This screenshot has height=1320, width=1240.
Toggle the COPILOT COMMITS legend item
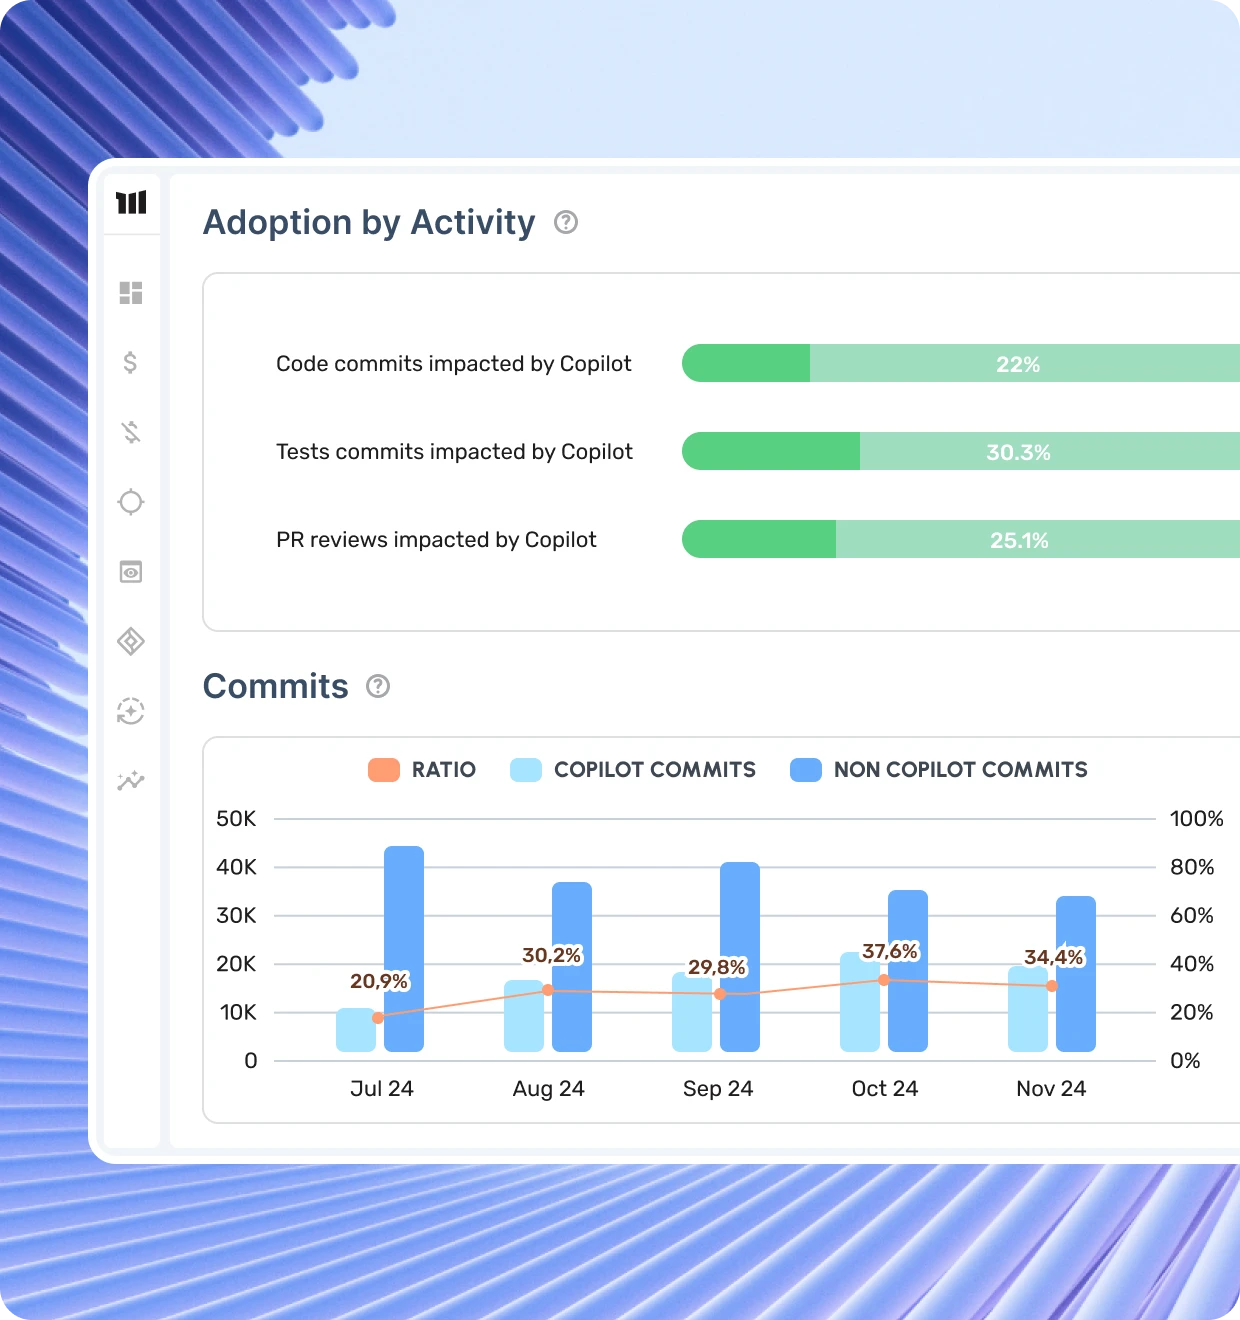point(633,770)
